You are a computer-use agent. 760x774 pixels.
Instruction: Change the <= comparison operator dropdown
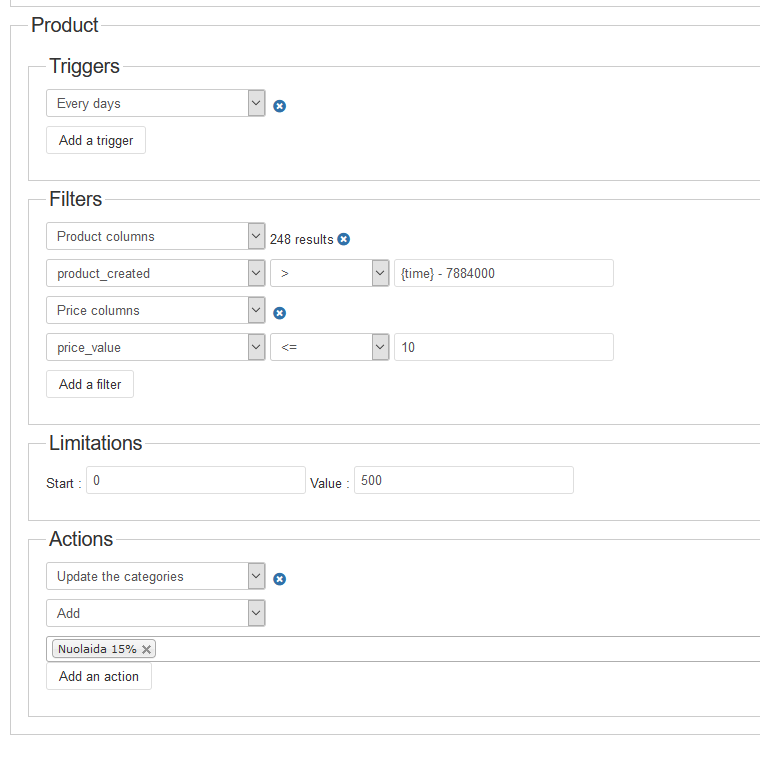(329, 347)
